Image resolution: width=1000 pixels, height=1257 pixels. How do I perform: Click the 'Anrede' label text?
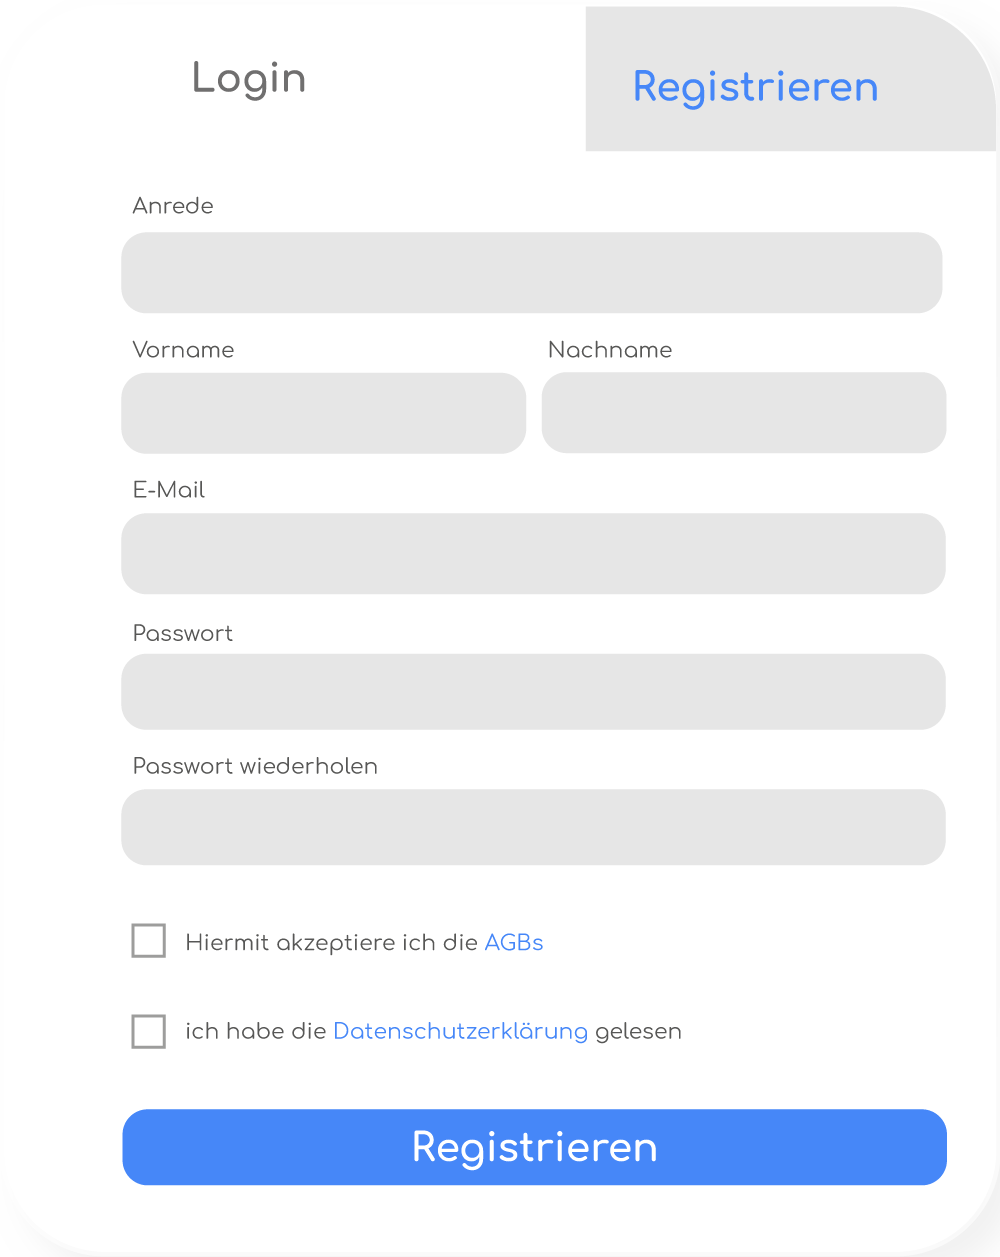tap(173, 206)
